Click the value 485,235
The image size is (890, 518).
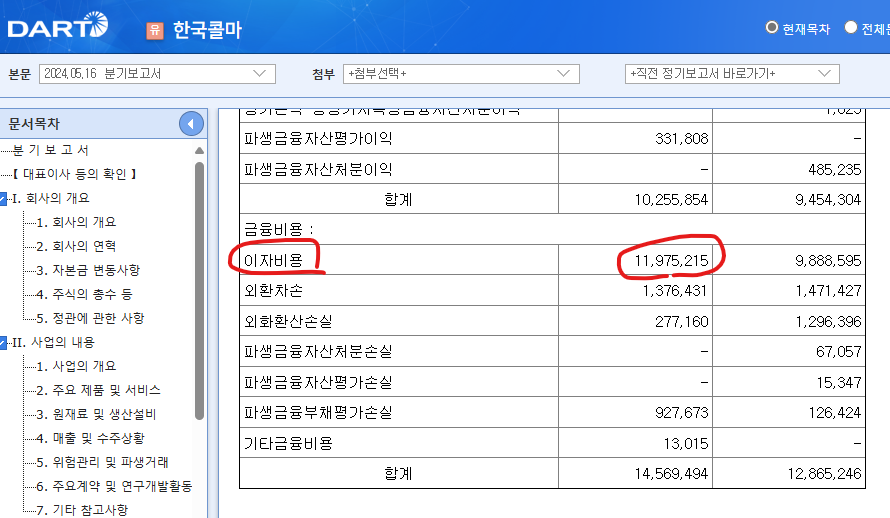point(835,169)
